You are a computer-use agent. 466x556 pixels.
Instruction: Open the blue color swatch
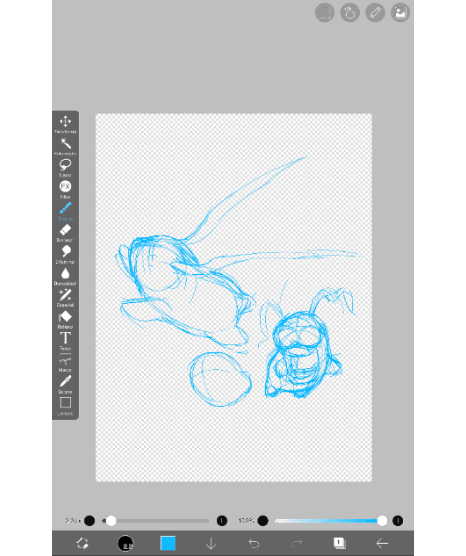[x=168, y=543]
